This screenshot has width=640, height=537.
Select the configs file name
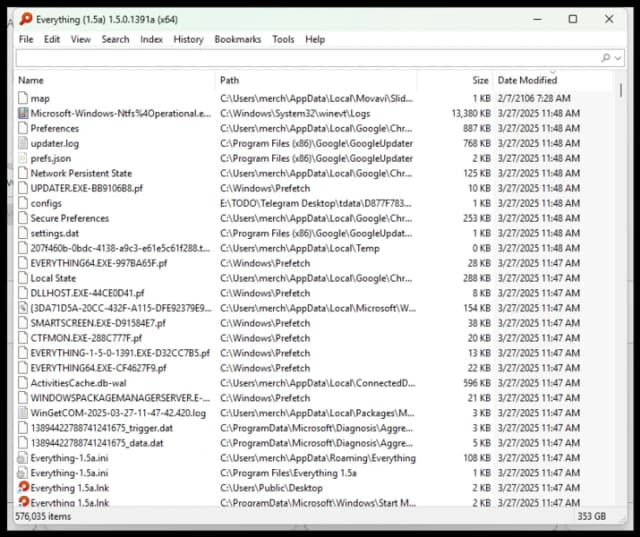click(x=46, y=204)
